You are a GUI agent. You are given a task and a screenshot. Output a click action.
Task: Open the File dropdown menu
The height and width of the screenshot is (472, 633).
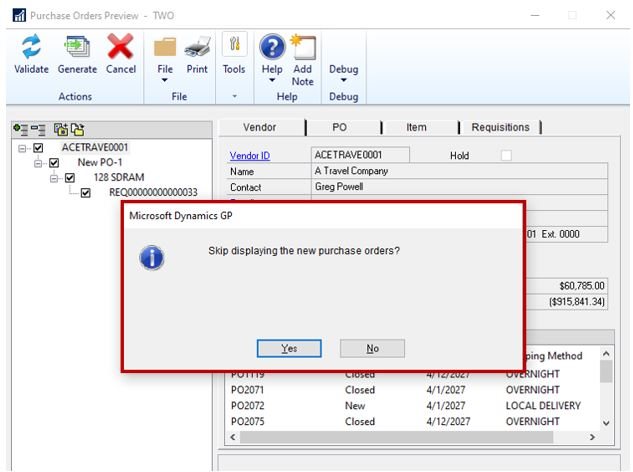pos(165,75)
